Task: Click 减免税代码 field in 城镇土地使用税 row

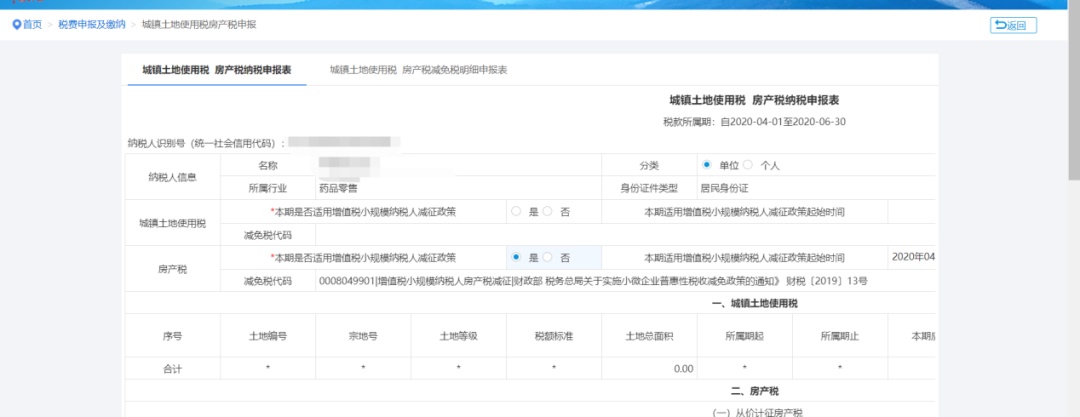Action: [600, 235]
